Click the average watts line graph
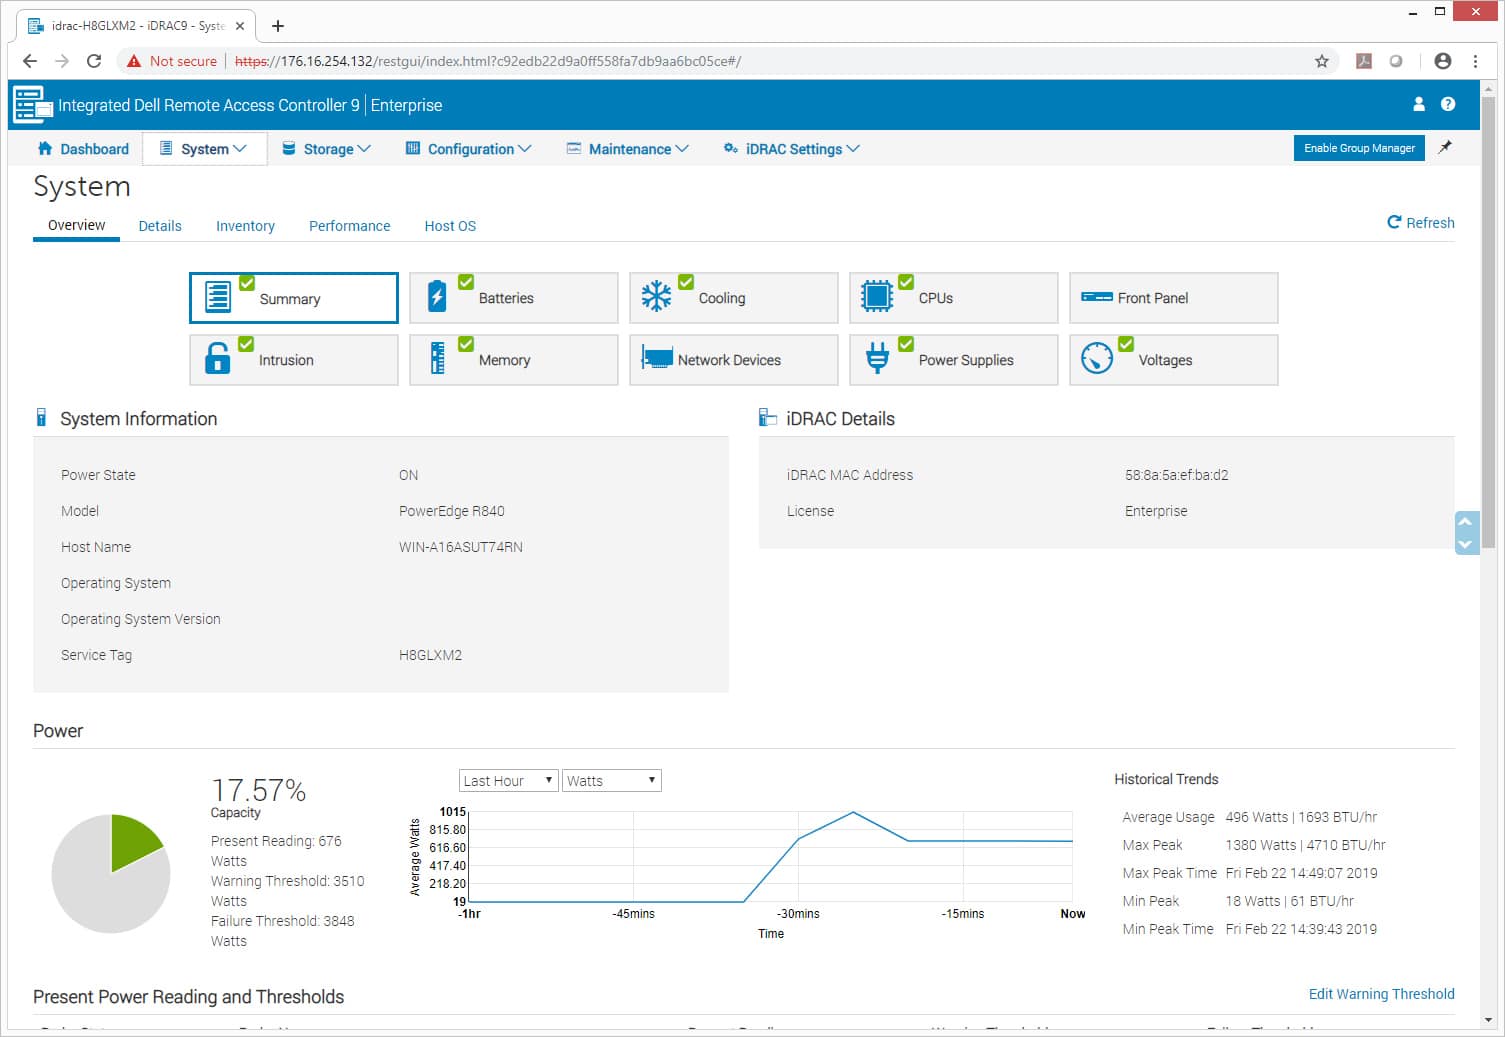Viewport: 1505px width, 1037px height. (771, 857)
